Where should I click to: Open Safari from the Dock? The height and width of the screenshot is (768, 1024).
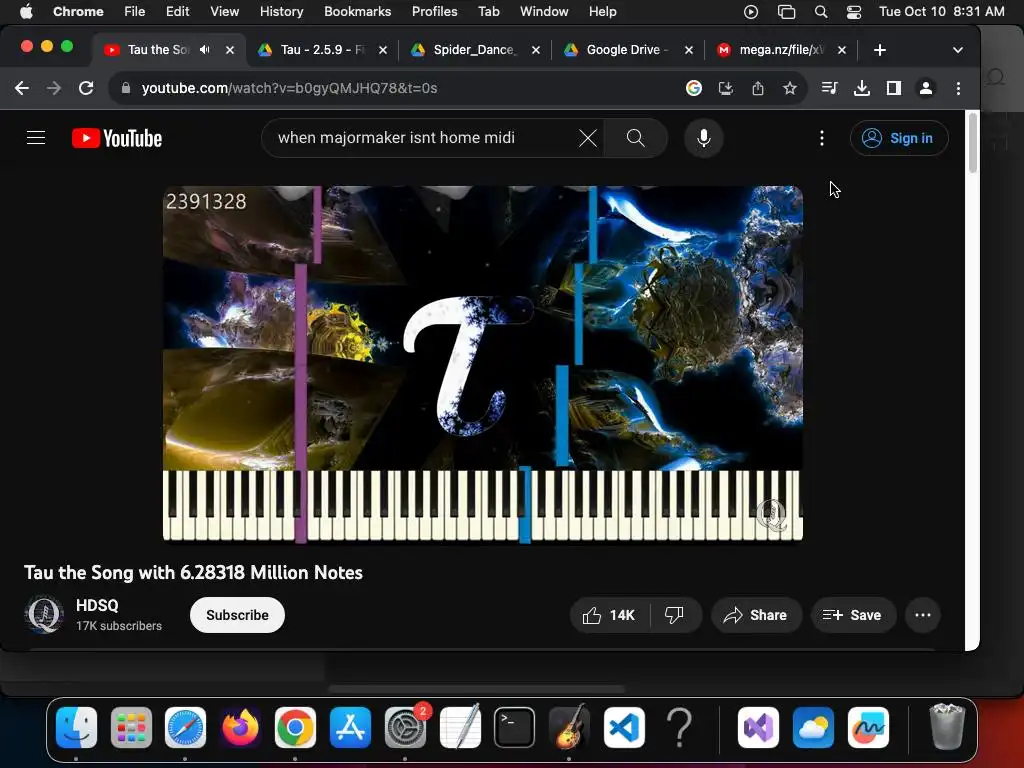185,727
